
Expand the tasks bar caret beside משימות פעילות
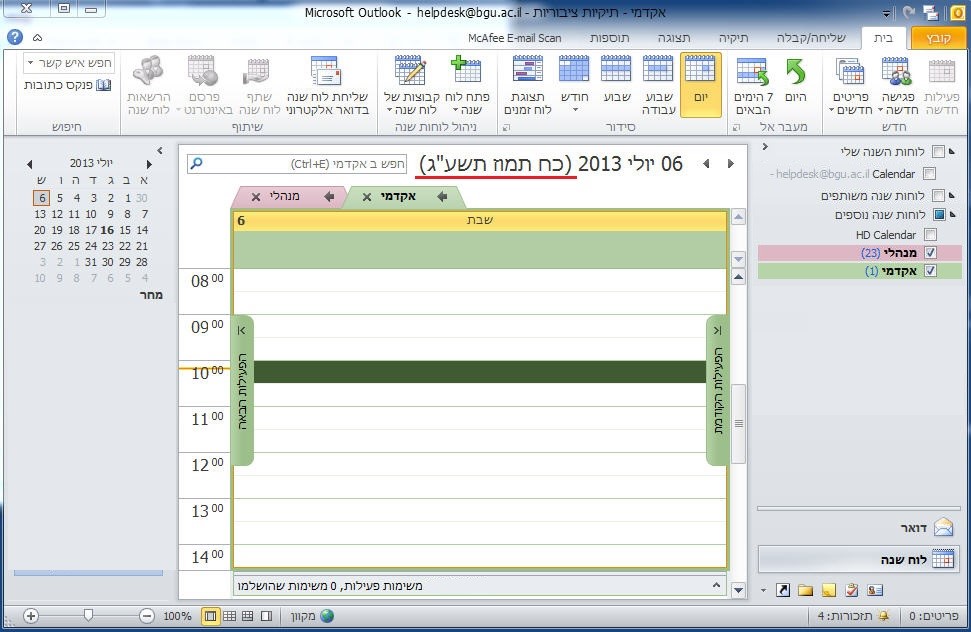click(716, 585)
